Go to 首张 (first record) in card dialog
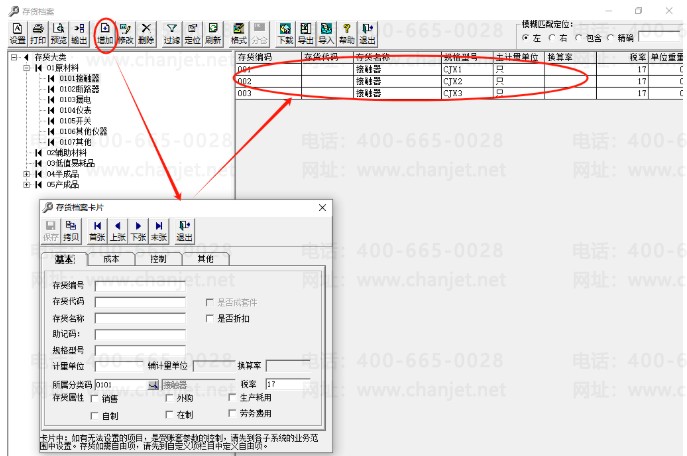687x456 pixels. click(x=97, y=231)
